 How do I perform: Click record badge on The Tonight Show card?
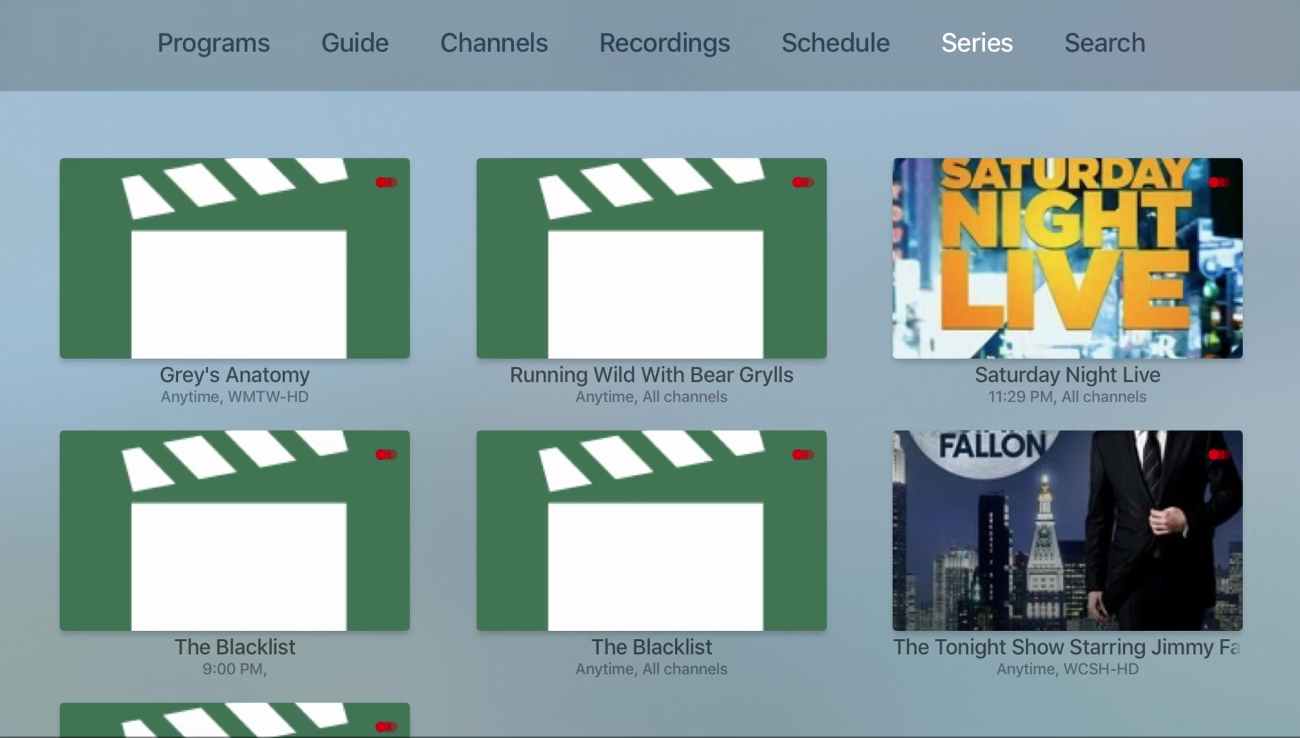[x=1219, y=455]
